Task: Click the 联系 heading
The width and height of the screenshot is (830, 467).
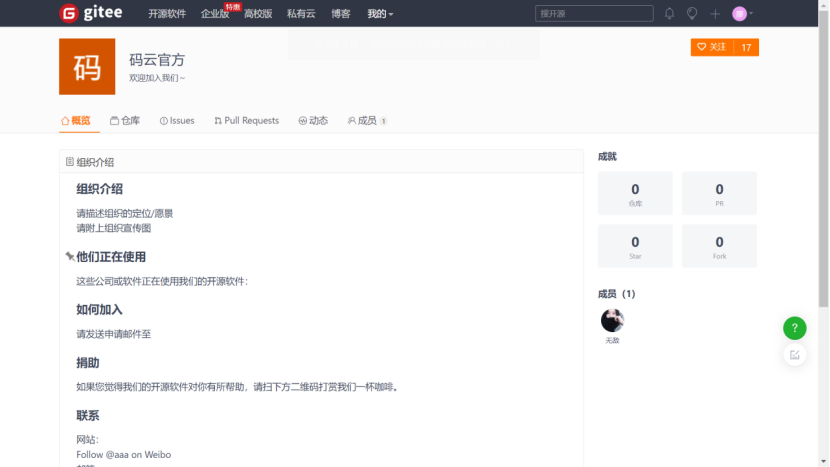Action: [88, 416]
